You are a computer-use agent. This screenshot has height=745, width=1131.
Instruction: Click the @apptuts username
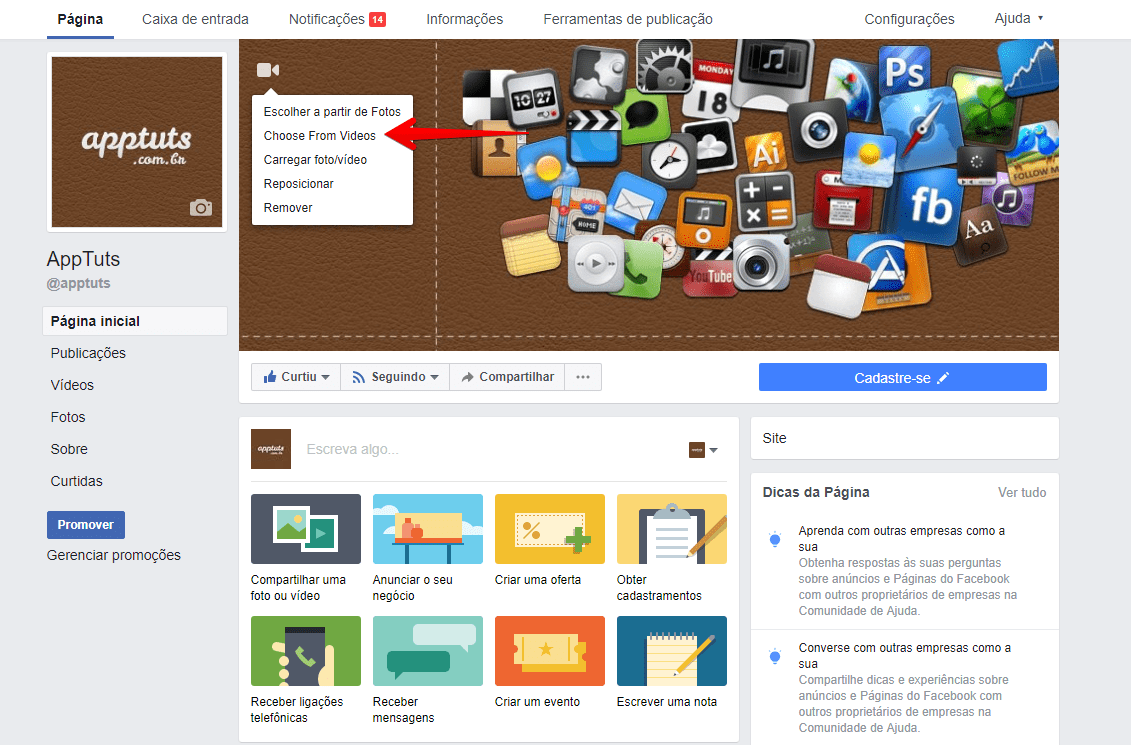click(79, 283)
